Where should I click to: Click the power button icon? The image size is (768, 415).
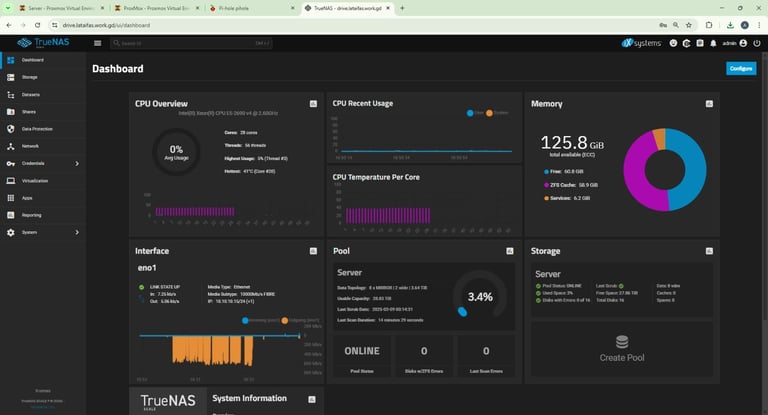[x=757, y=43]
